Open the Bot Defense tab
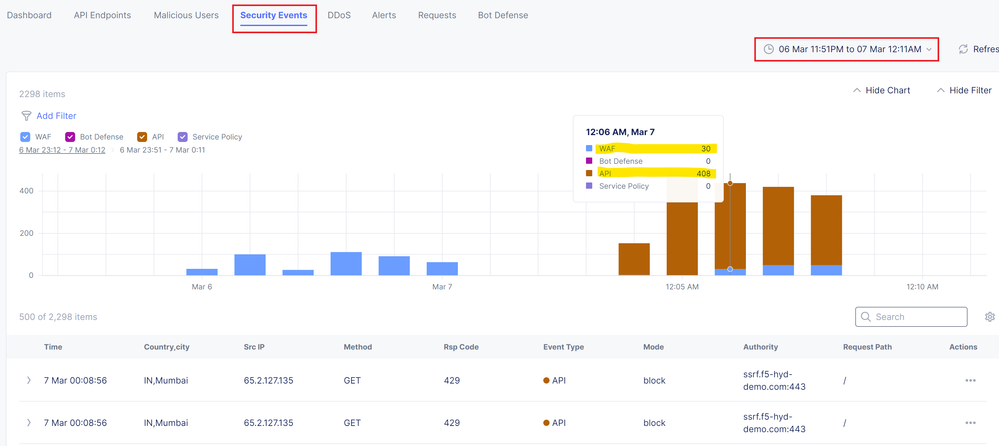The width and height of the screenshot is (999, 446). tap(502, 16)
